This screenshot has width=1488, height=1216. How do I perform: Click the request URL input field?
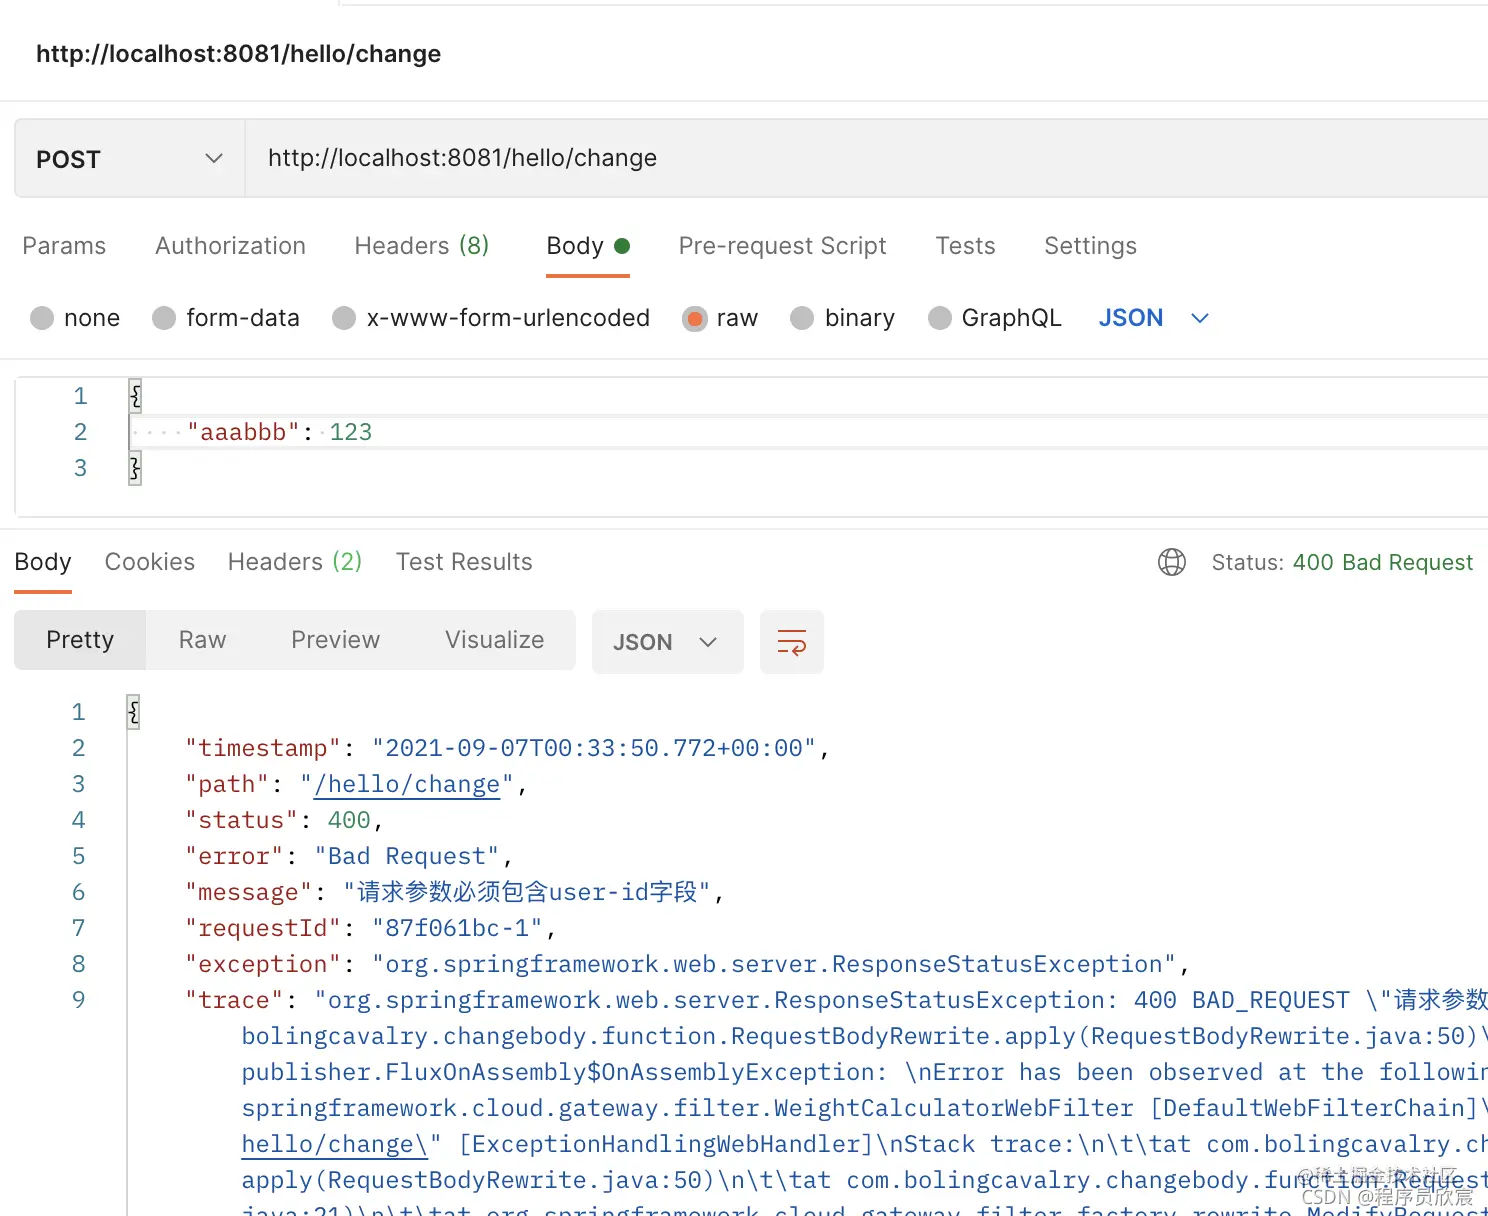coord(866,159)
